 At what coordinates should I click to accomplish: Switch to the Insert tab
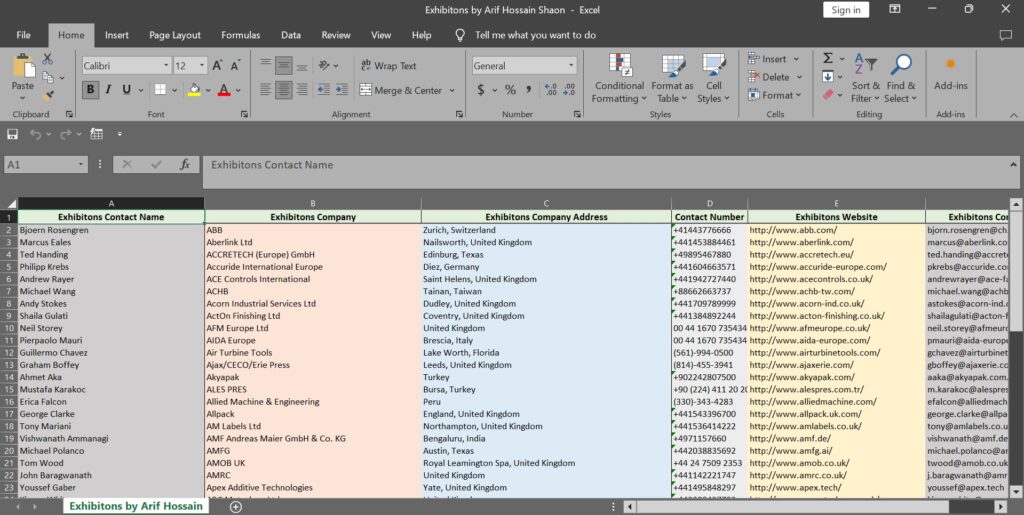(117, 35)
